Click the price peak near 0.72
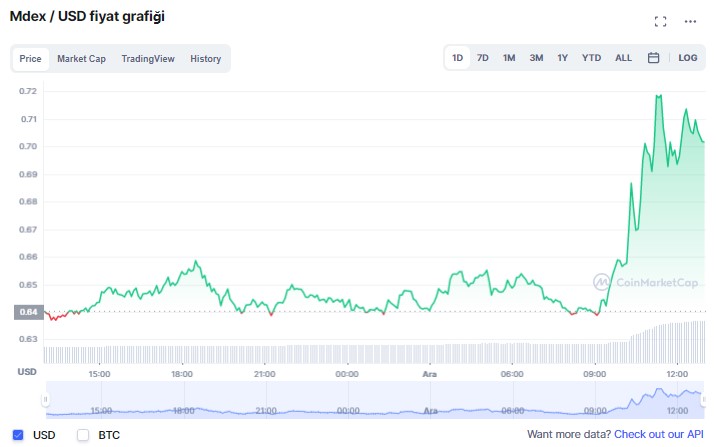Image resolution: width=716 pixels, height=447 pixels. pyautogui.click(x=658, y=96)
